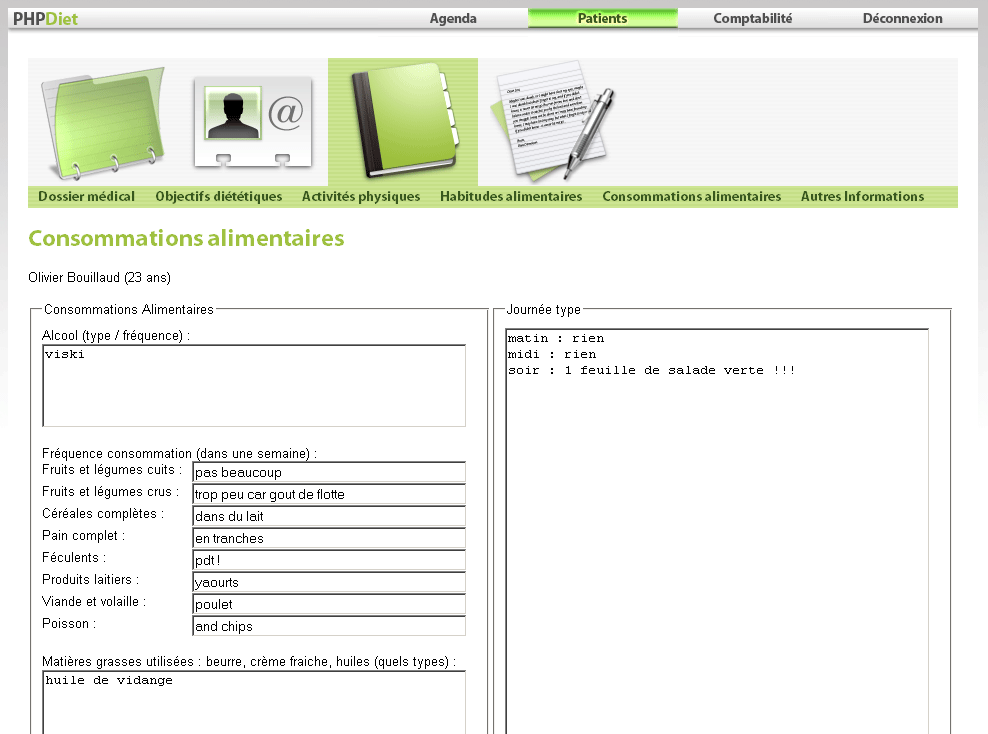Go to the Patients menu

(602, 18)
